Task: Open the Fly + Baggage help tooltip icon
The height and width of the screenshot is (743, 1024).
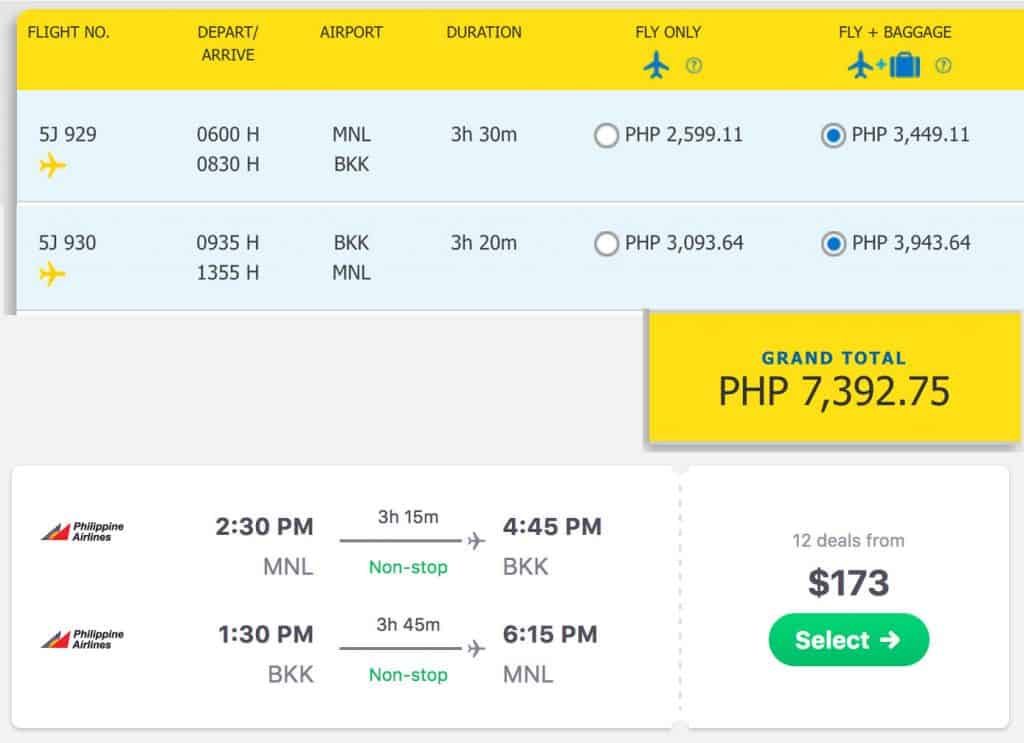Action: [942, 66]
